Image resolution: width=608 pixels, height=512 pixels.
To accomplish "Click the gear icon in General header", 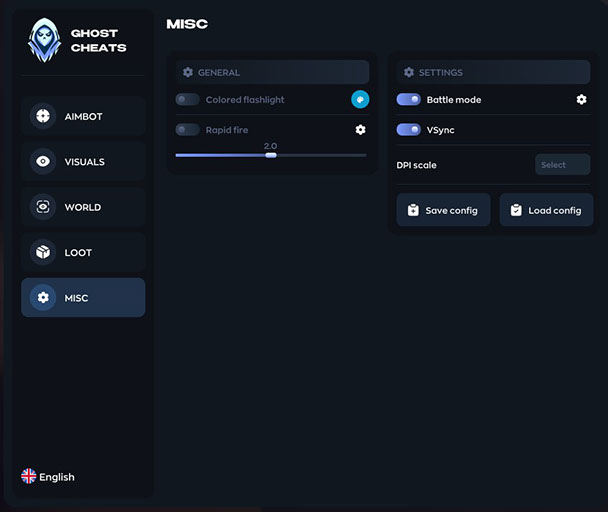I will [187, 73].
